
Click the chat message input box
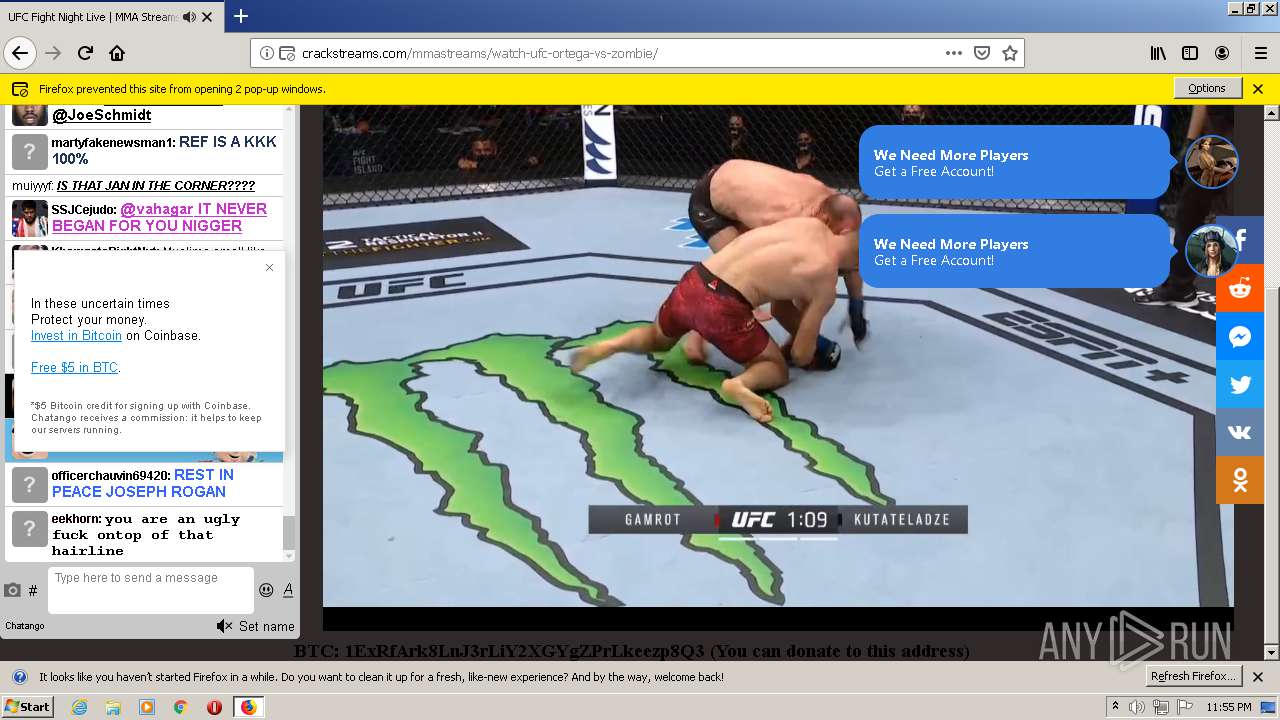pos(151,590)
